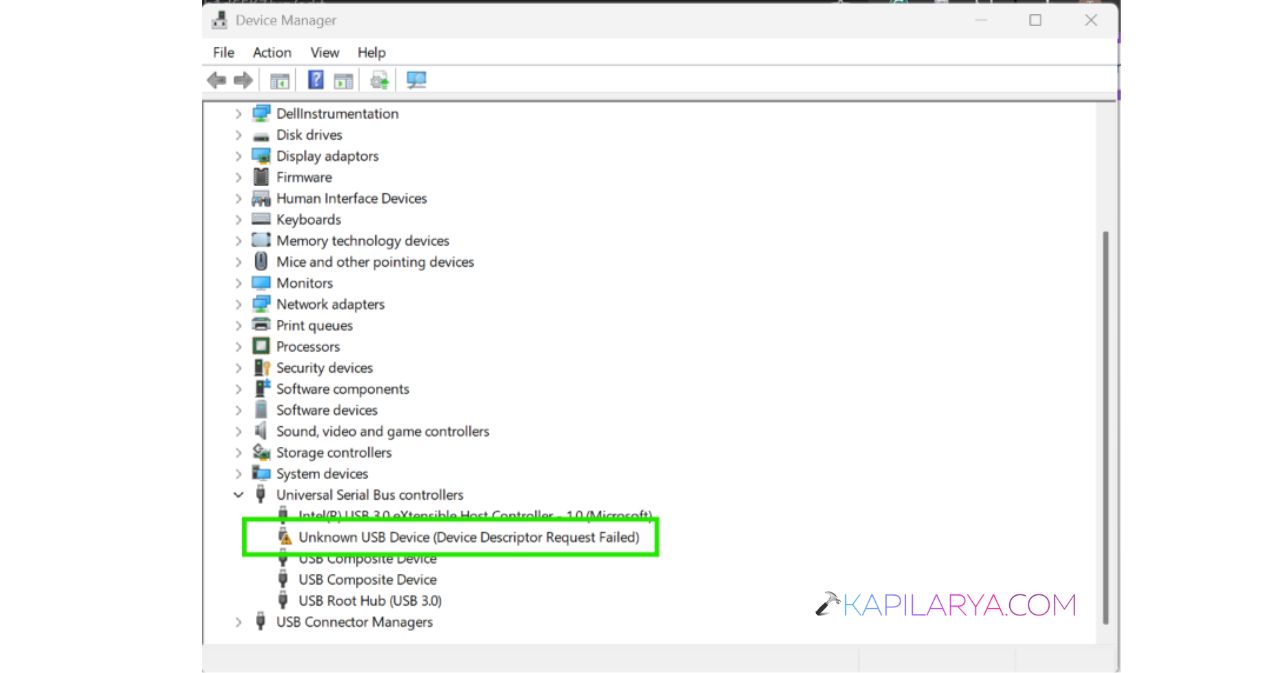This screenshot has width=1280, height=673.
Task: Click the action pane toolbar icon
Action: [344, 81]
